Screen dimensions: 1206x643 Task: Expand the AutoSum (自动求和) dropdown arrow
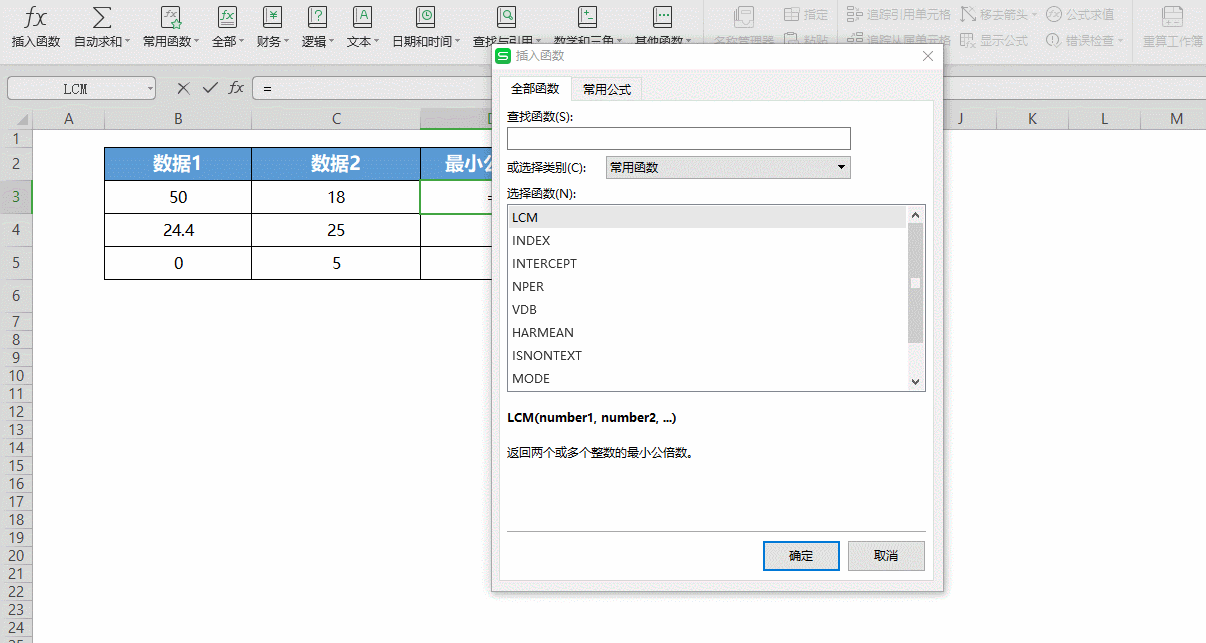pos(127,42)
